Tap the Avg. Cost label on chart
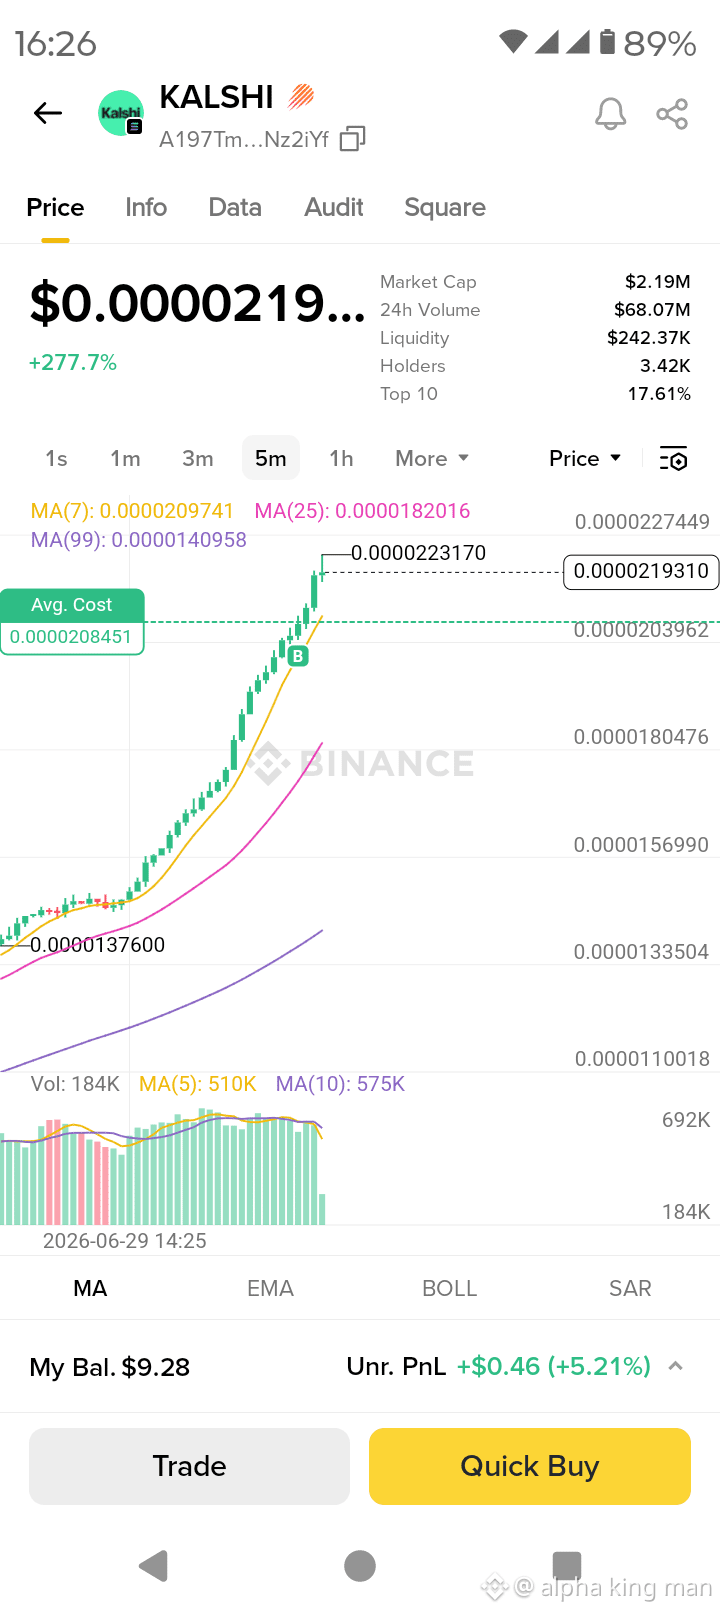Viewport: 720px width, 1612px height. tap(72, 605)
